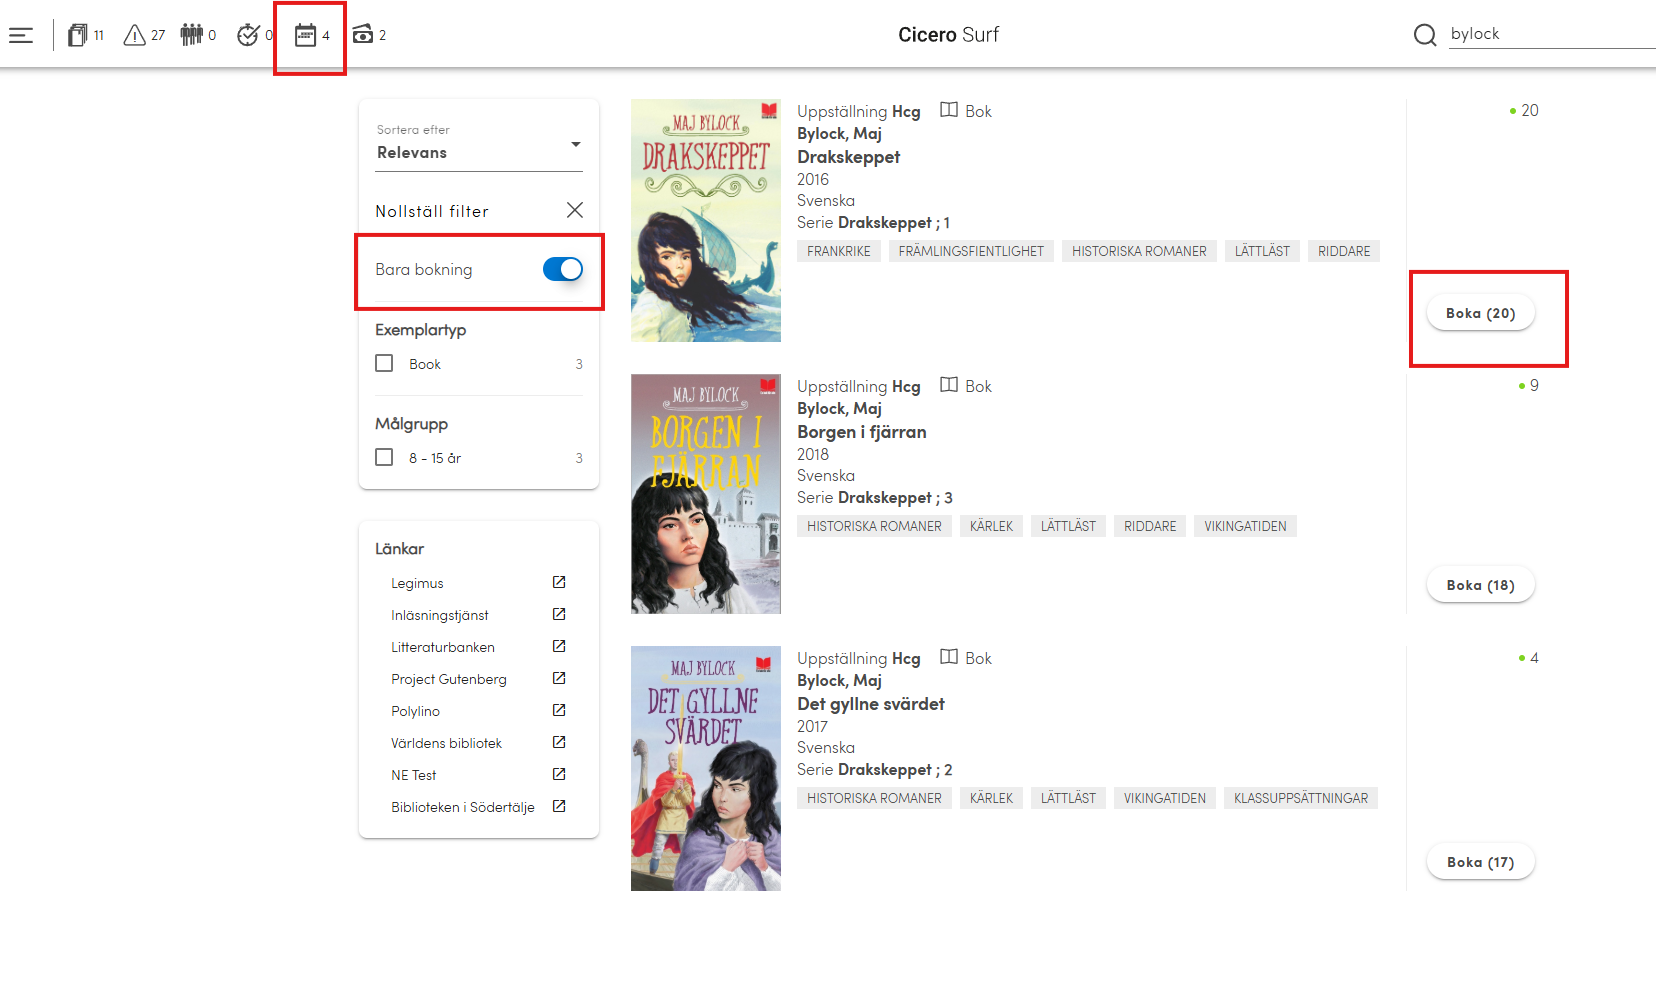The width and height of the screenshot is (1656, 984).
Task: Select the FRANKRIKE tag
Action: [x=839, y=251]
